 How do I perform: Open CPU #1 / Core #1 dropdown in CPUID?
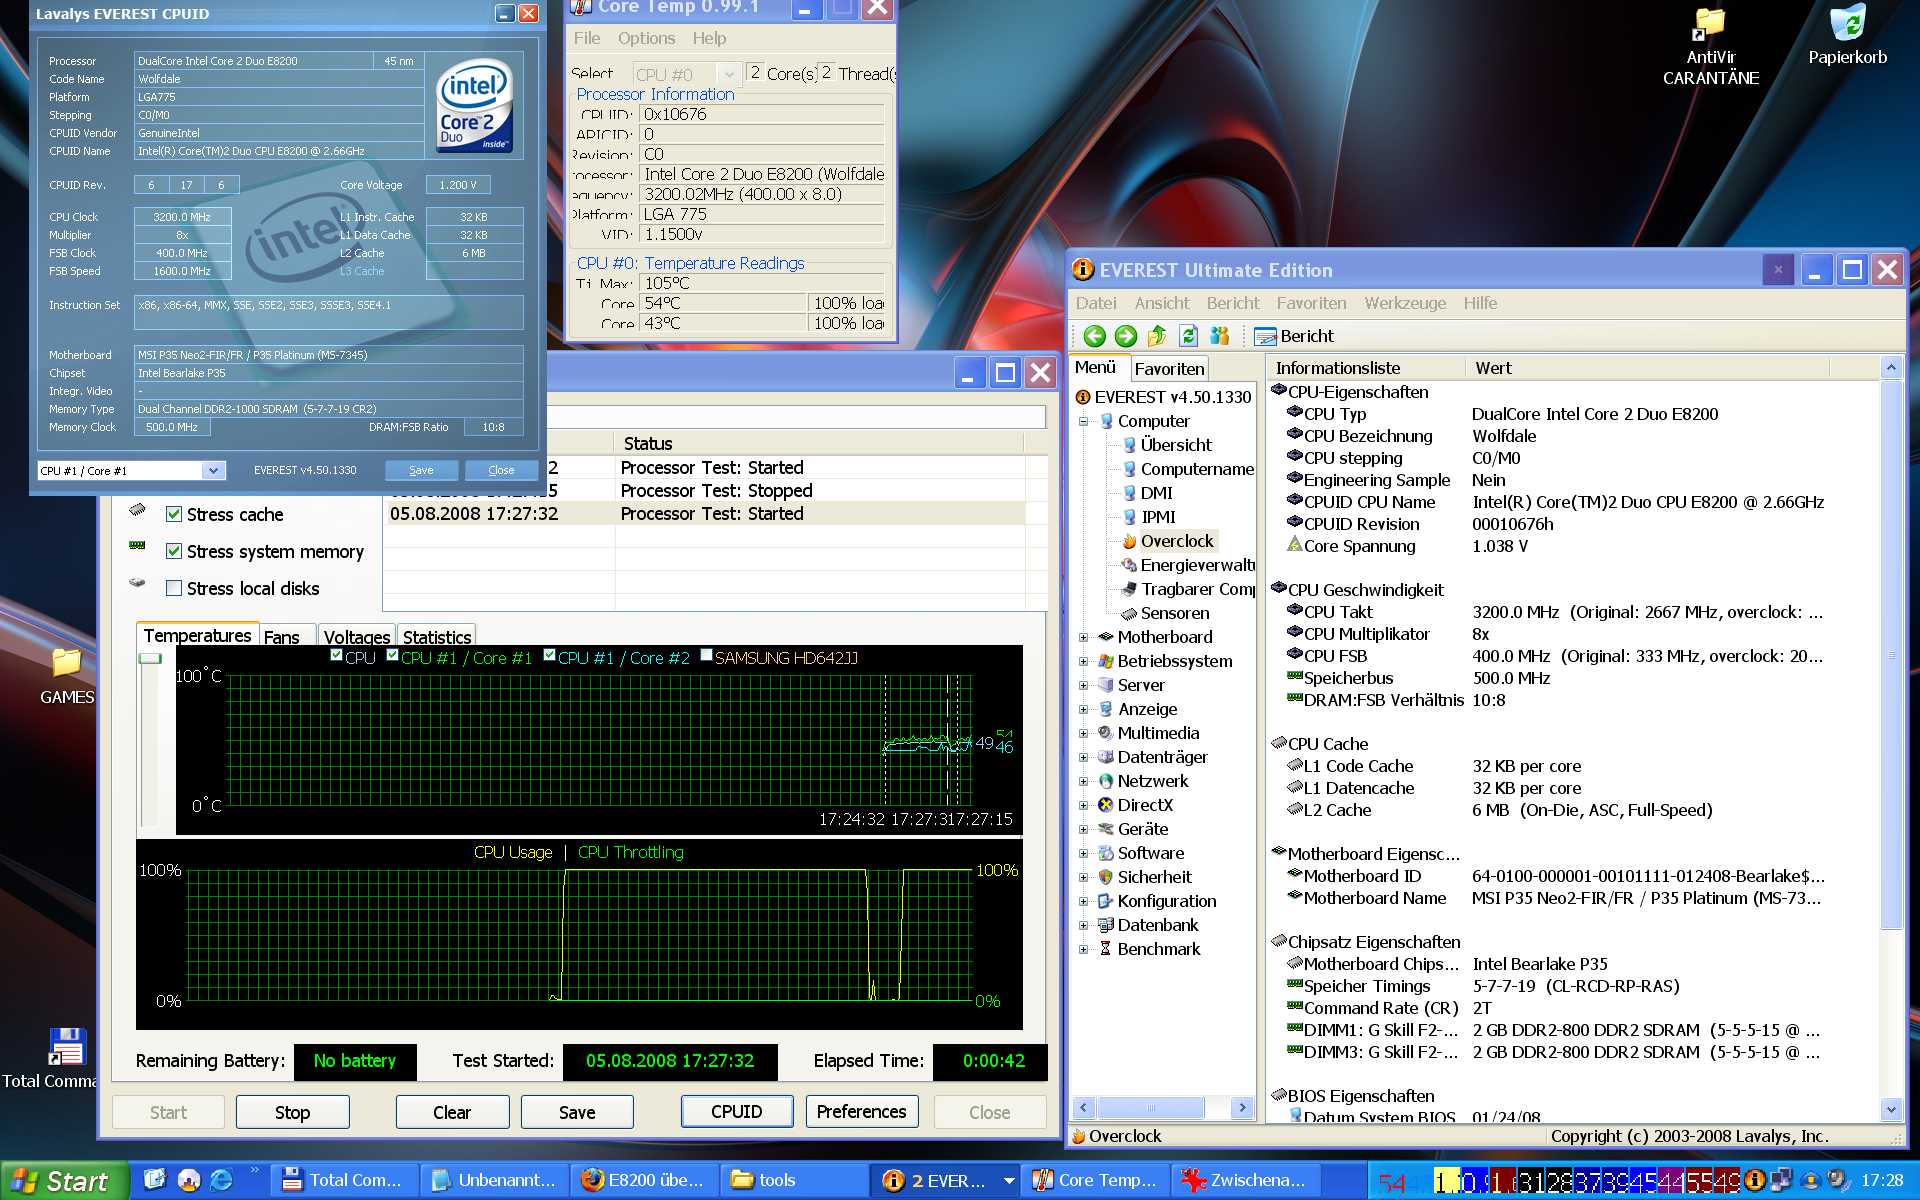tap(213, 470)
